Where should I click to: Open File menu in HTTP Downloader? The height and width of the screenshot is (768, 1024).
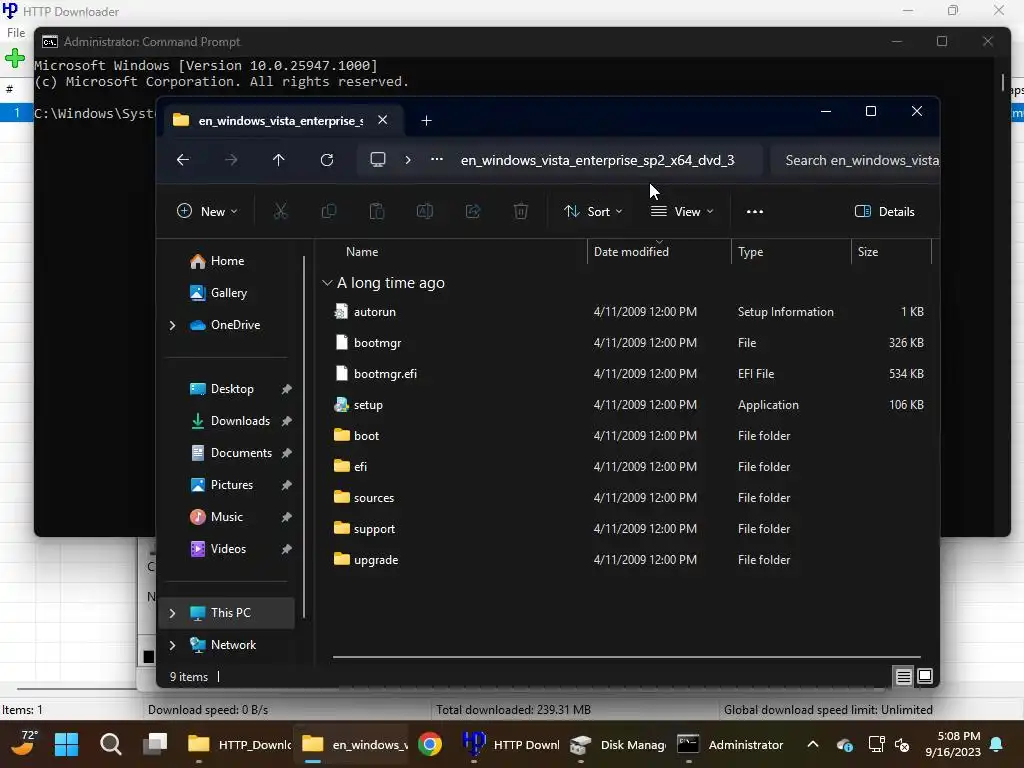(16, 33)
